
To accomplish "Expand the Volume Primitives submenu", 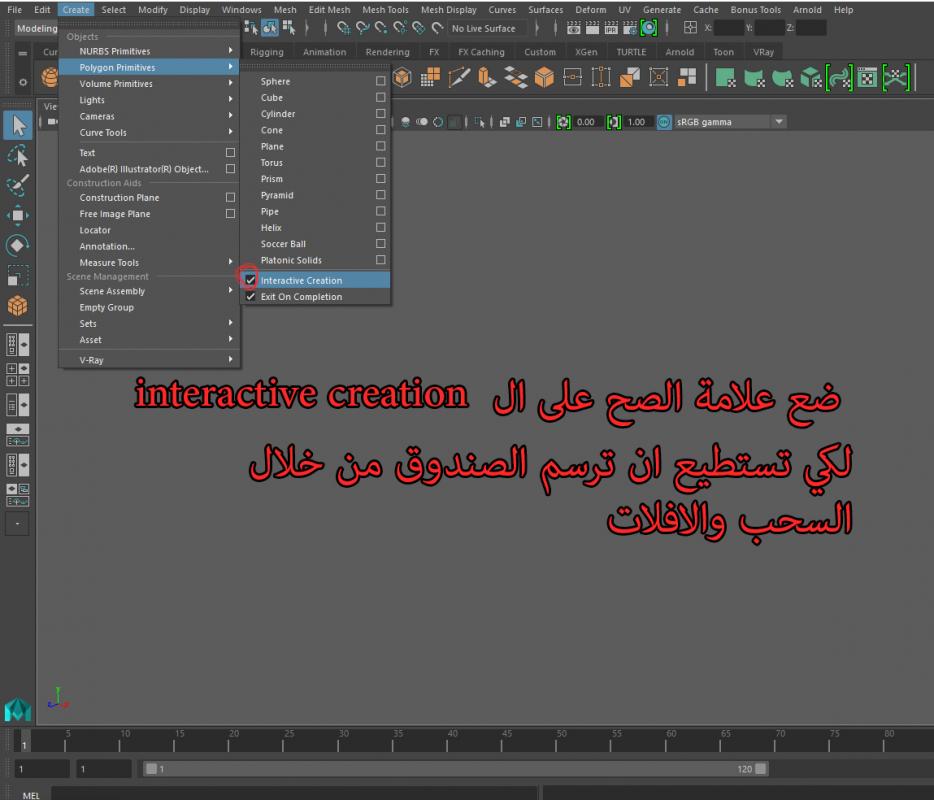I will (x=149, y=84).
